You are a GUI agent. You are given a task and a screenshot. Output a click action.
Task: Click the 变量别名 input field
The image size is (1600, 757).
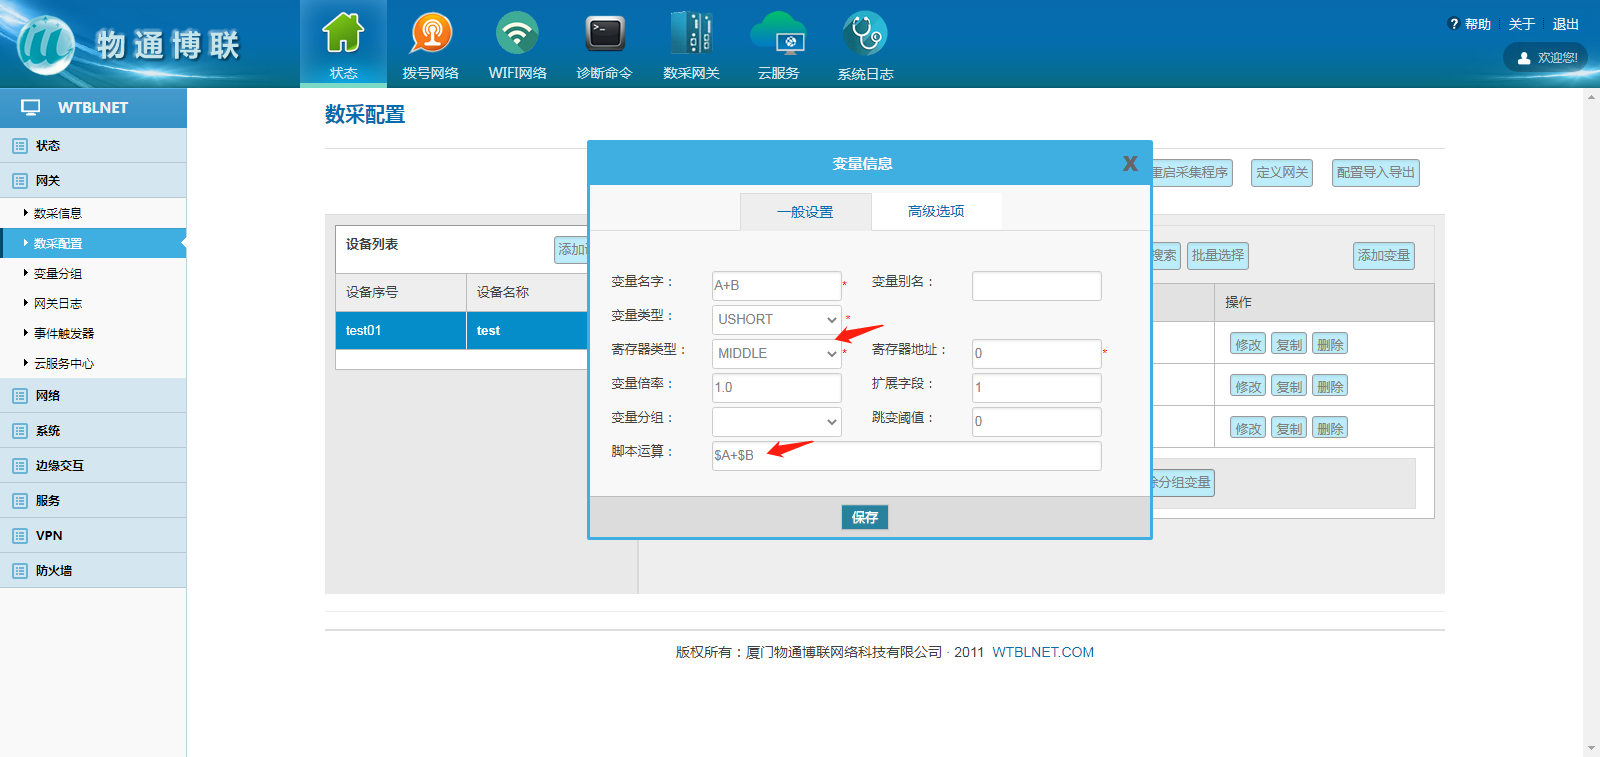(x=1037, y=285)
